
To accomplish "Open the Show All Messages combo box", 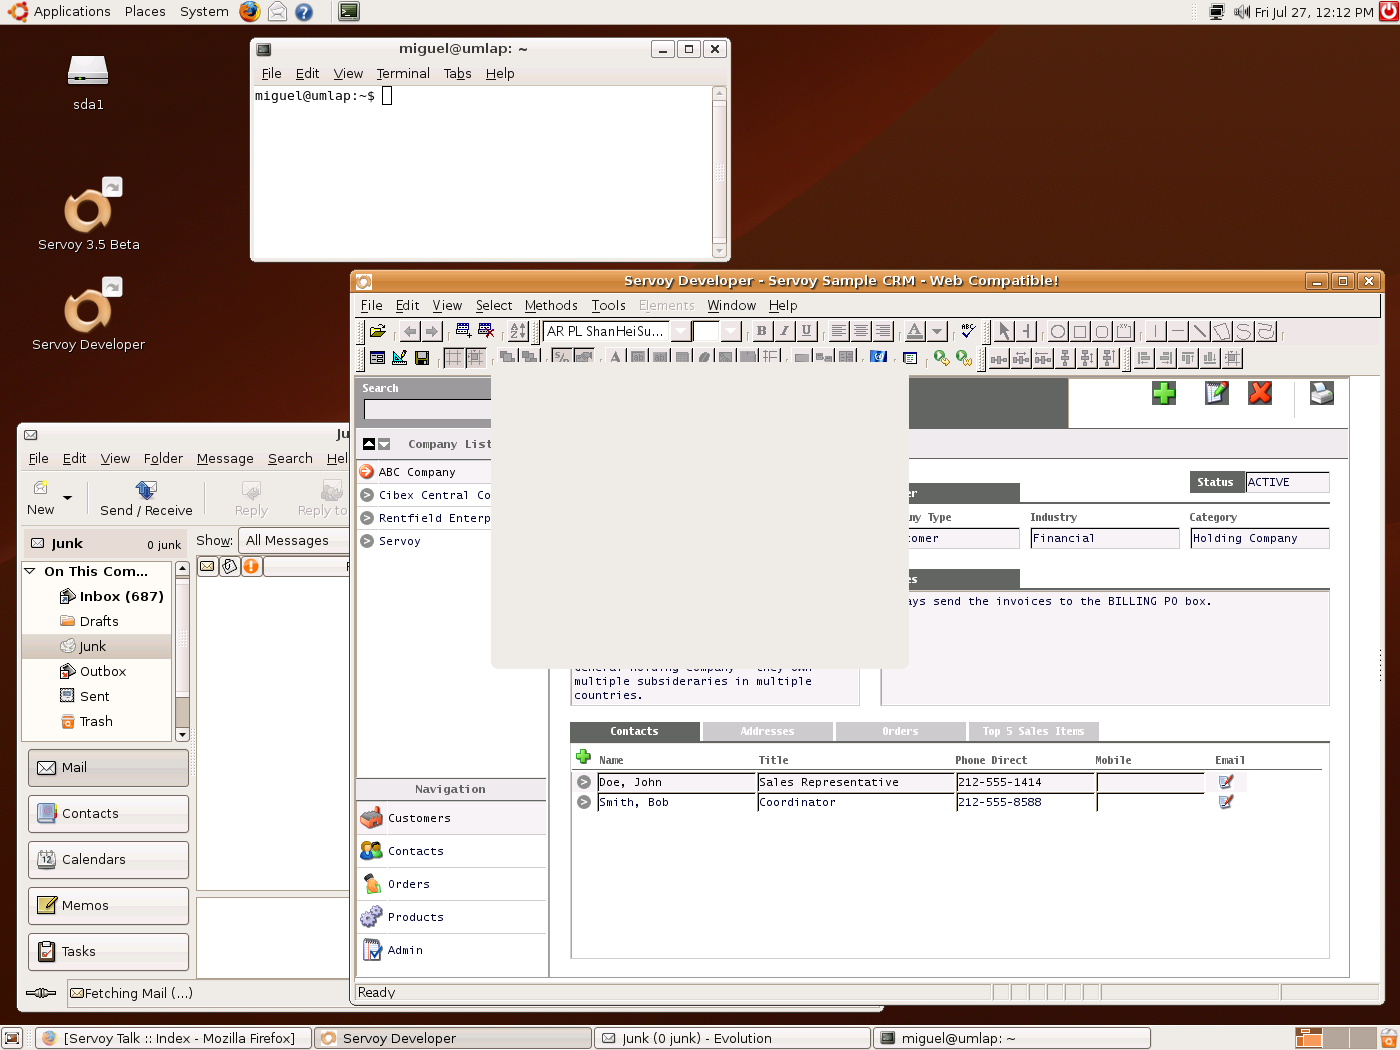I will (293, 540).
